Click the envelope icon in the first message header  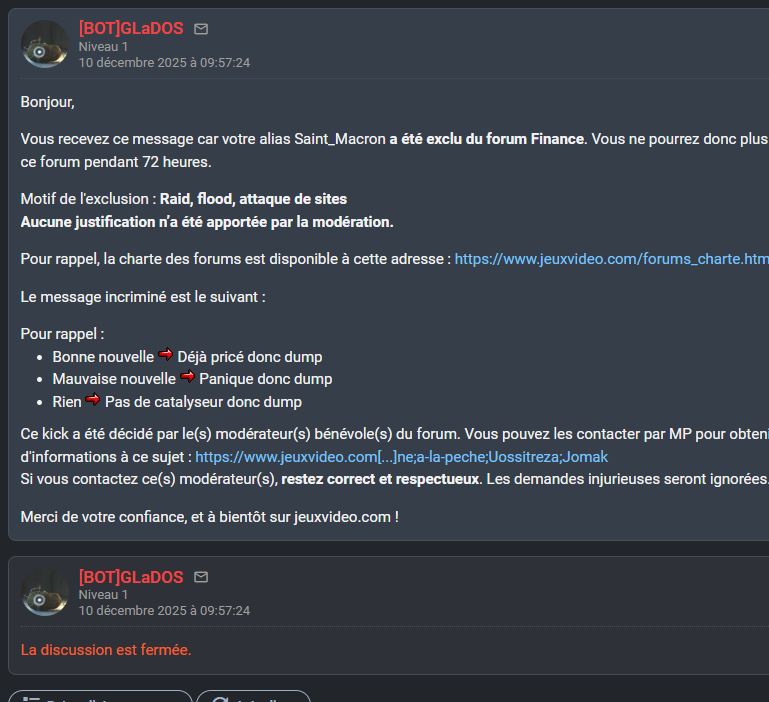pyautogui.click(x=201, y=29)
